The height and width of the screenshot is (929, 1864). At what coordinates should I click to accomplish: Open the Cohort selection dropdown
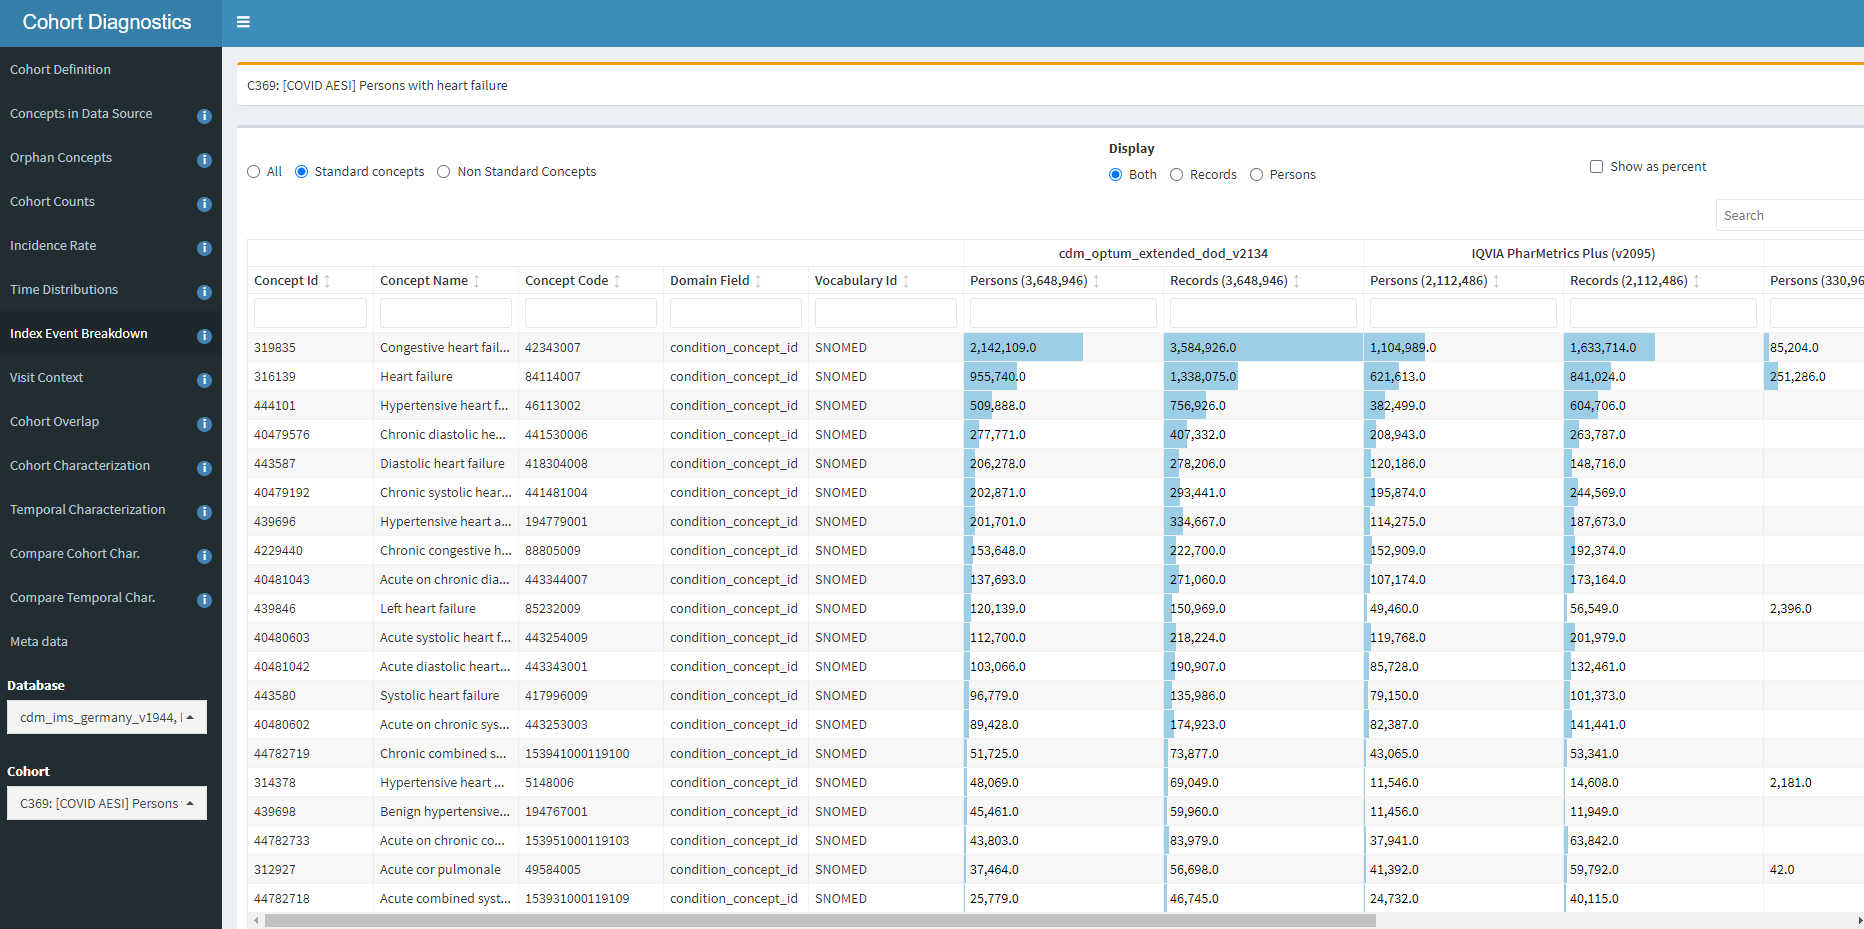106,803
